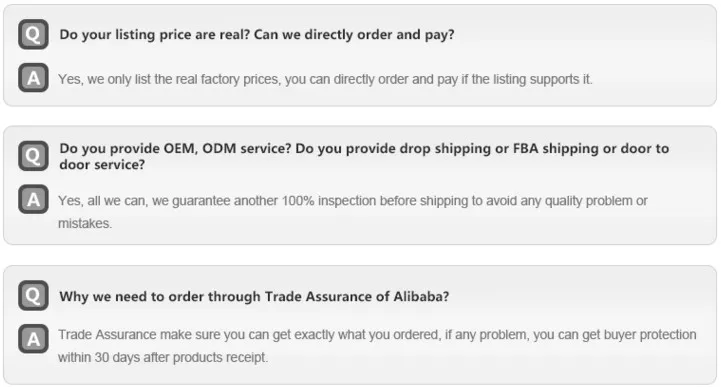Click the answer line starting "Yes, all we can"

pyautogui.click(x=353, y=201)
